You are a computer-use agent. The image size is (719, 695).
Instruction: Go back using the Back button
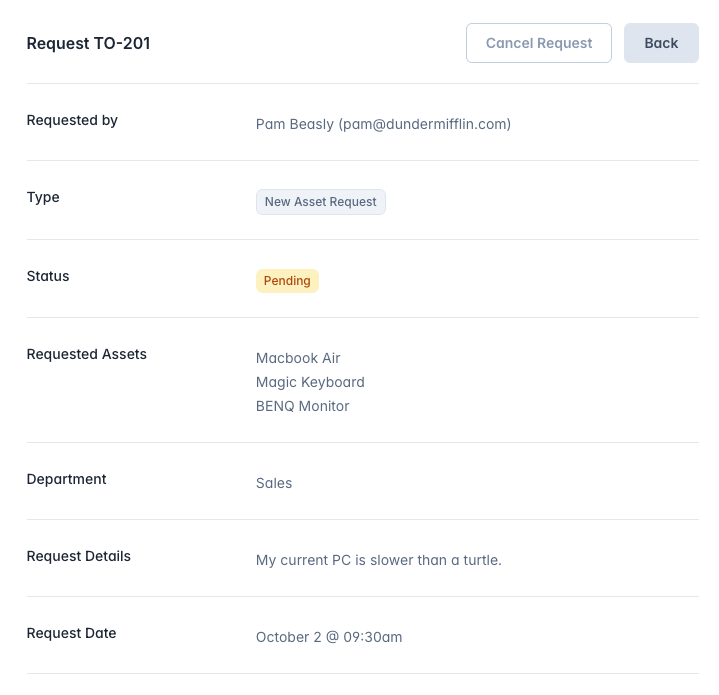point(661,43)
